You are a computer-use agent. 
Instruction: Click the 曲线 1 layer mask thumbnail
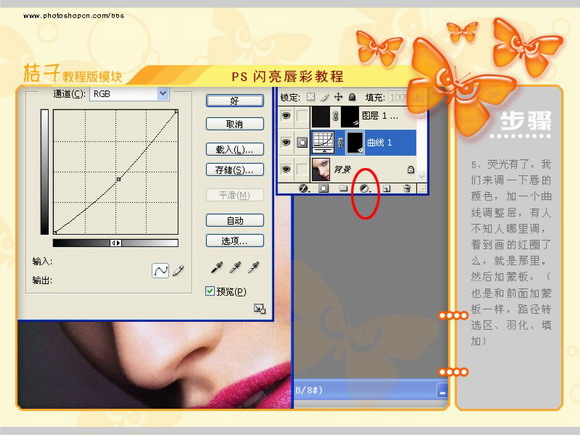click(355, 142)
